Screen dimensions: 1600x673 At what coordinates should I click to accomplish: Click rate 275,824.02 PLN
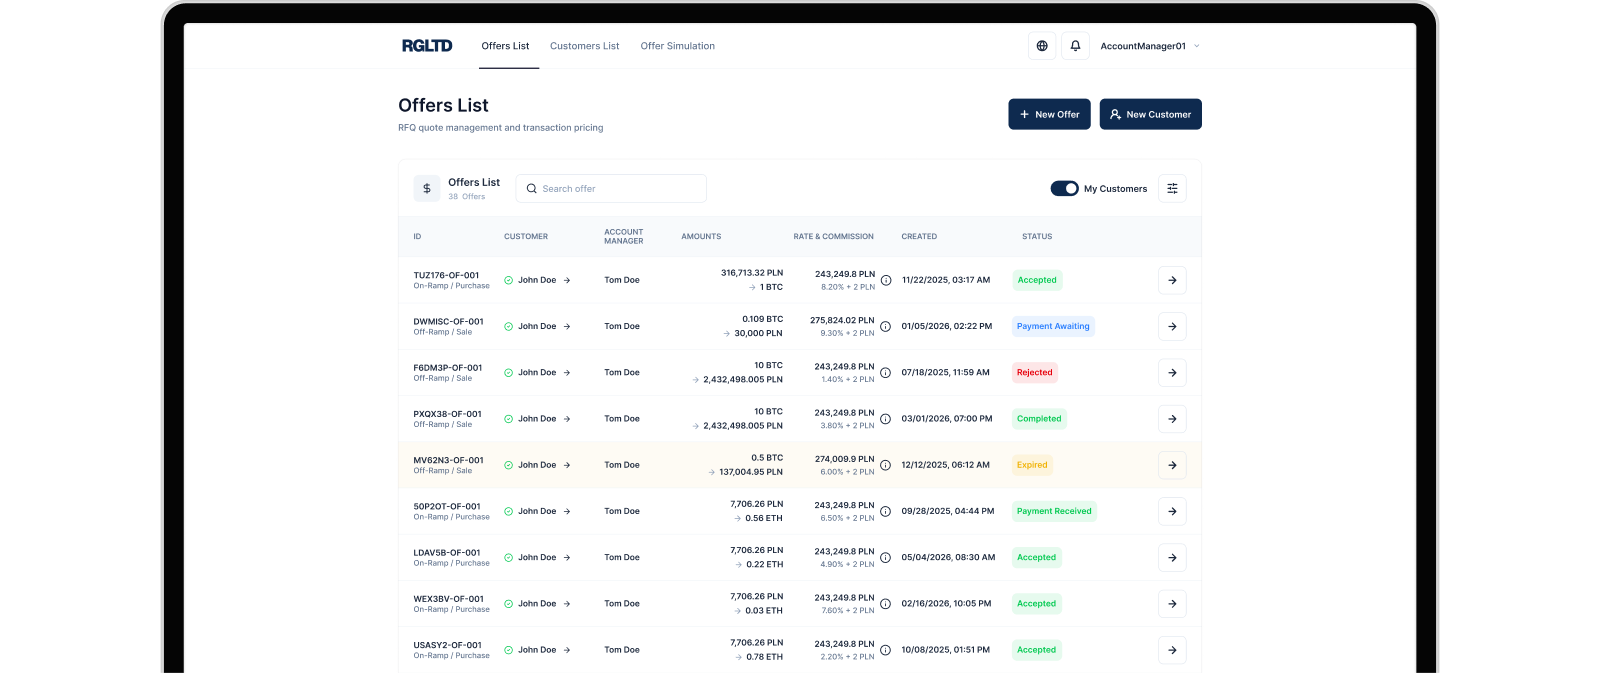[x=842, y=321]
